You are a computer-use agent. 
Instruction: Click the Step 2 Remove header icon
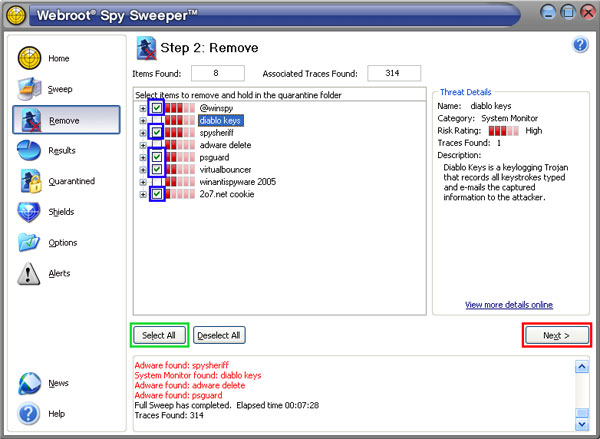(x=146, y=48)
